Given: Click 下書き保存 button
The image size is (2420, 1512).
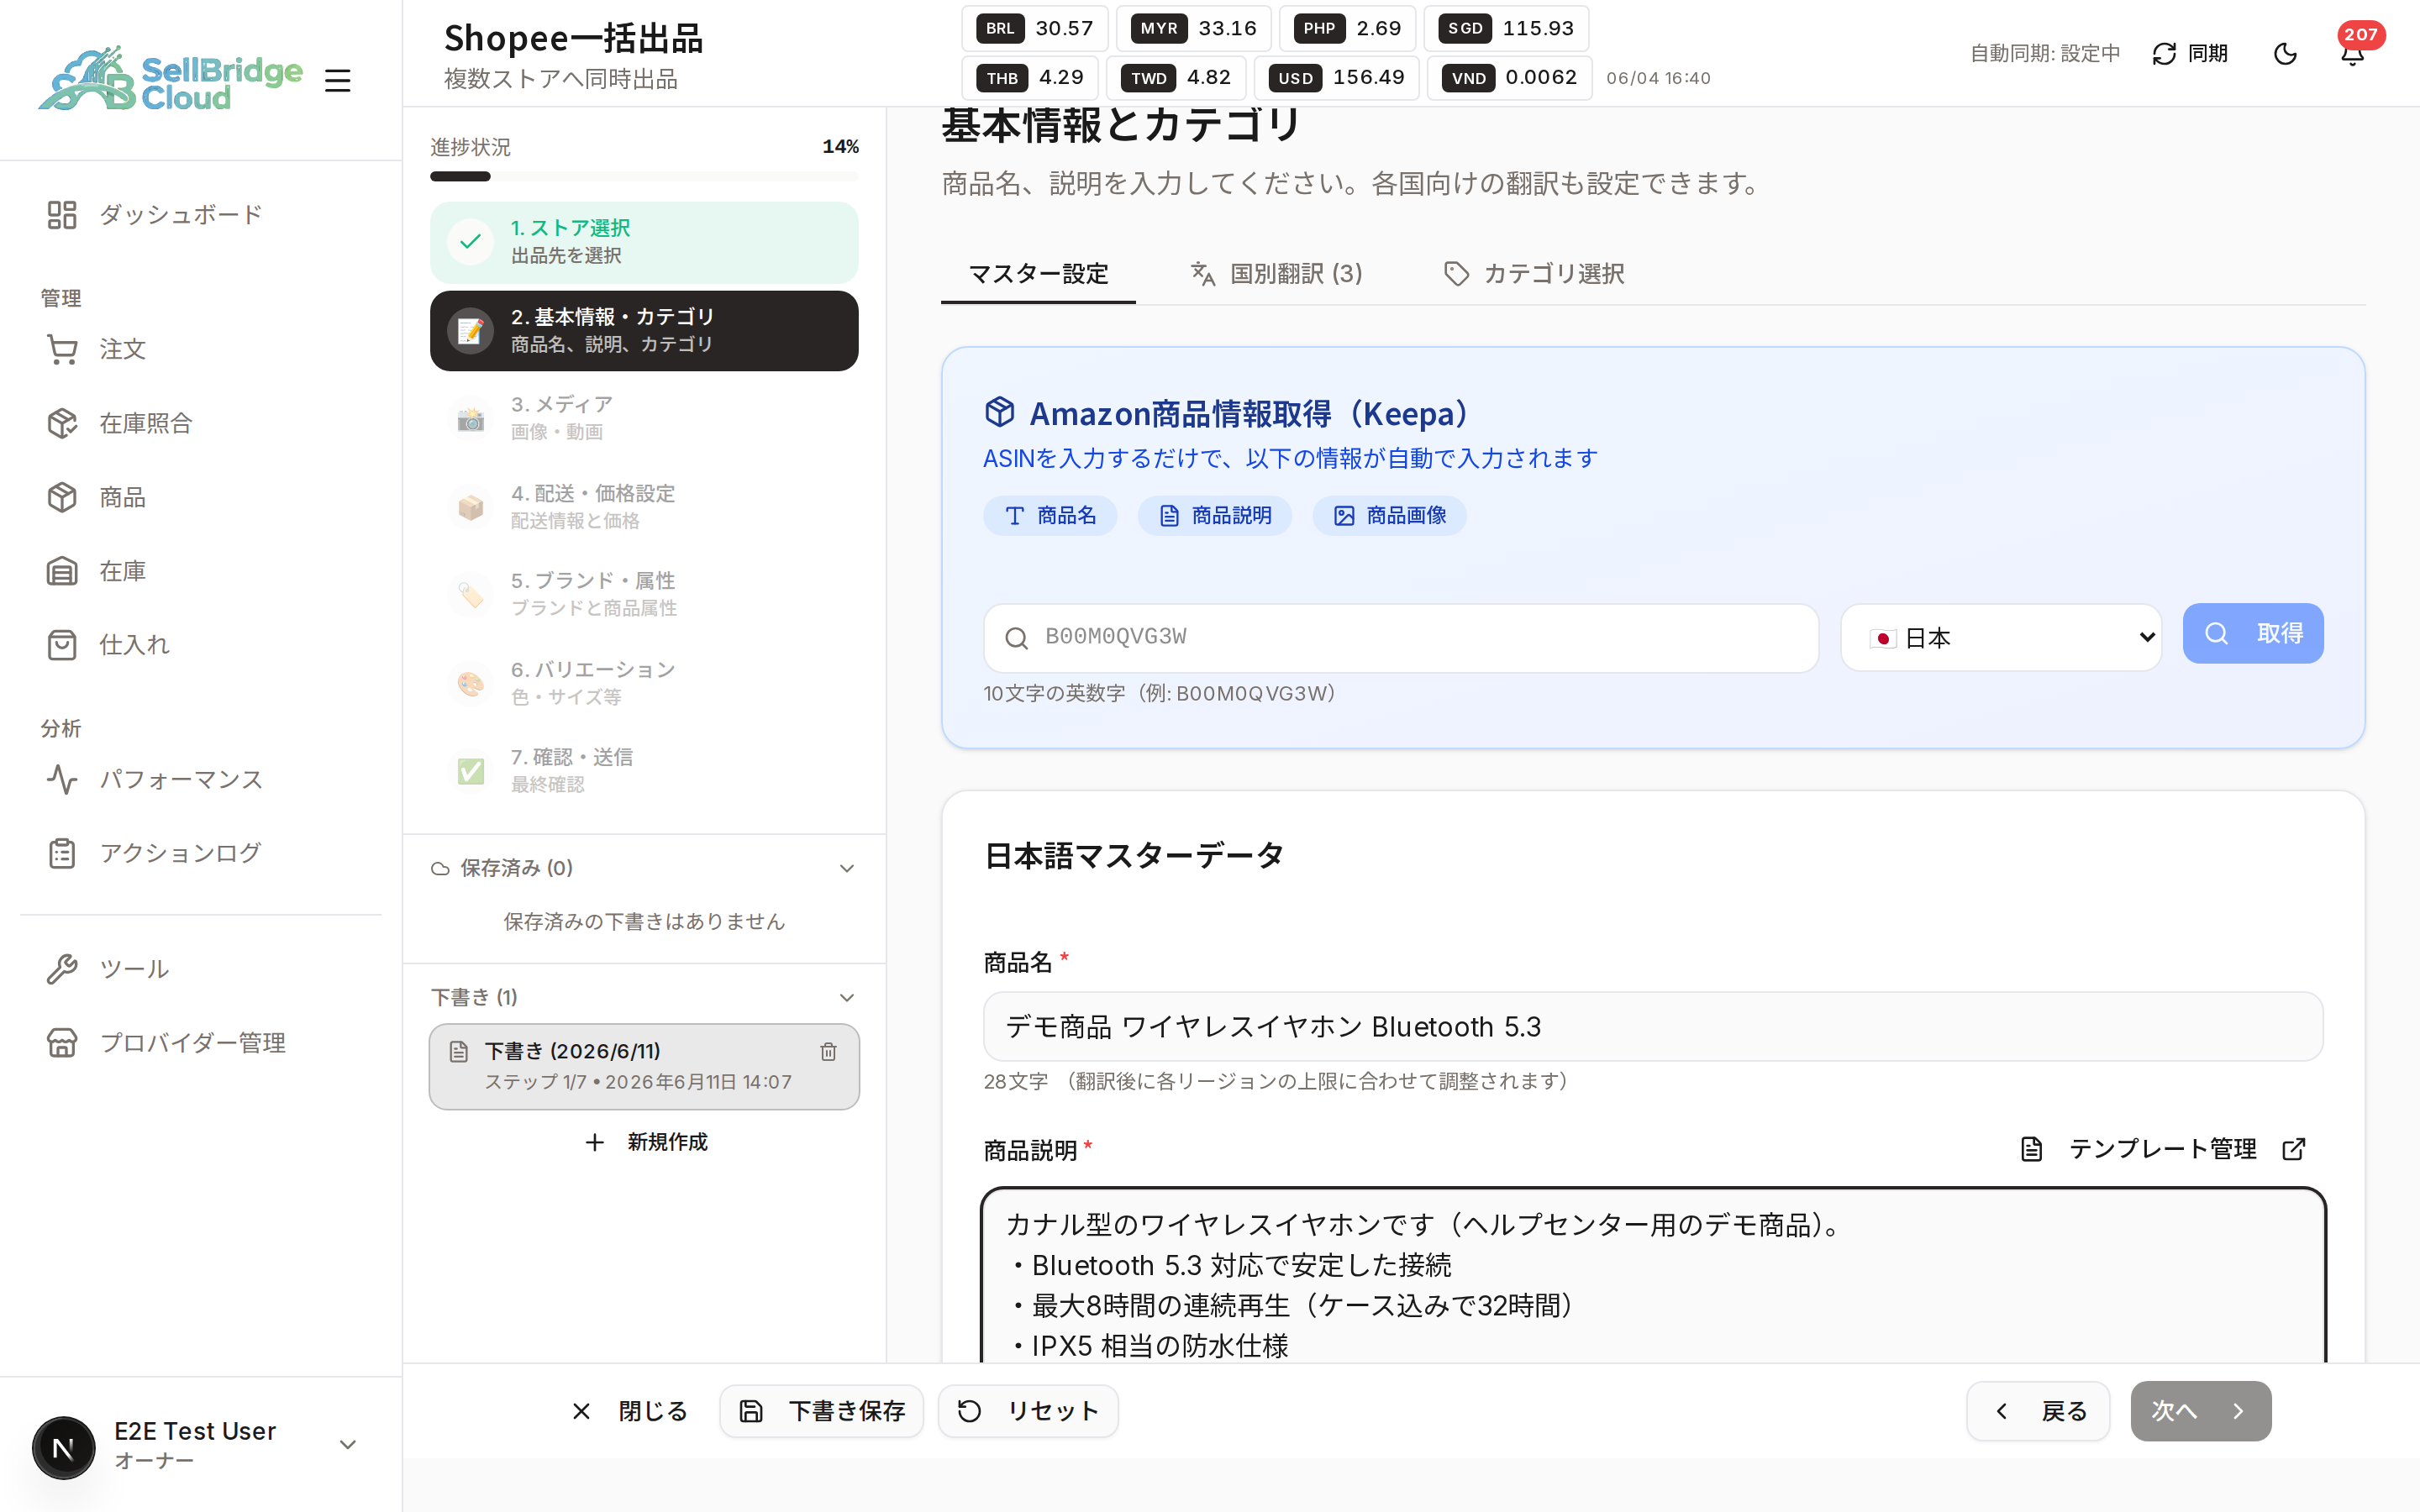Looking at the screenshot, I should (x=822, y=1411).
